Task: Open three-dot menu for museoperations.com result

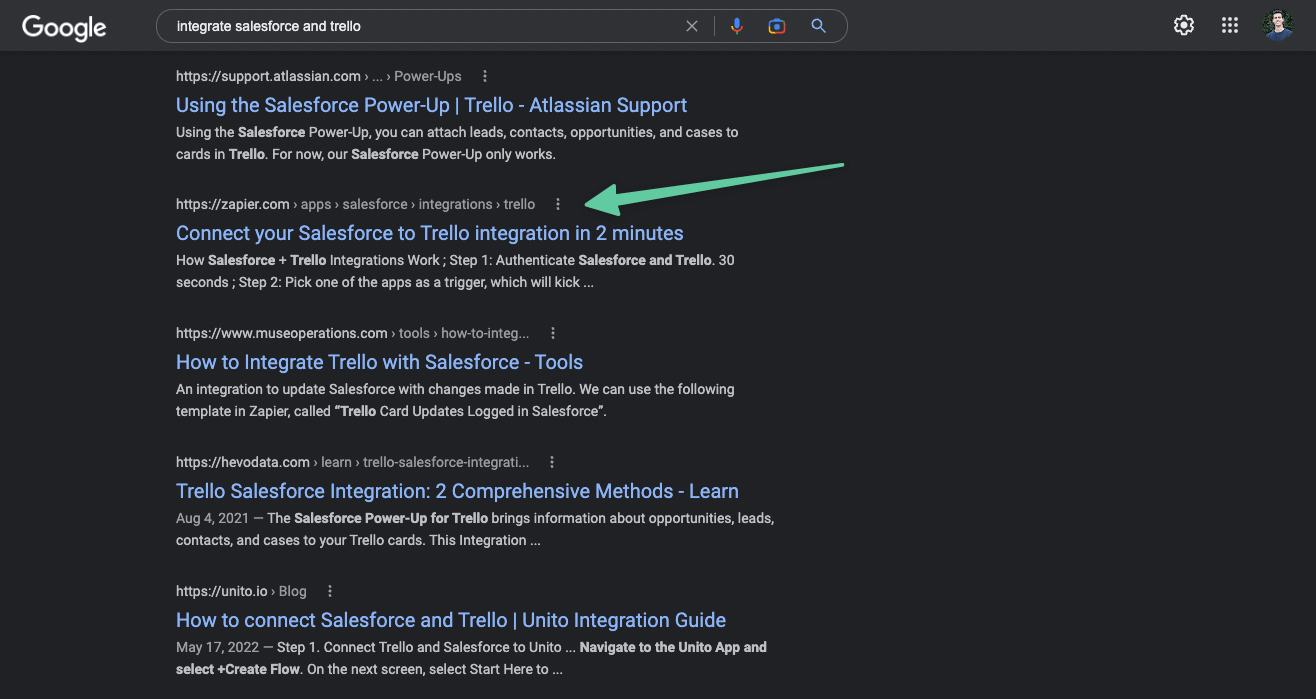Action: tap(553, 333)
